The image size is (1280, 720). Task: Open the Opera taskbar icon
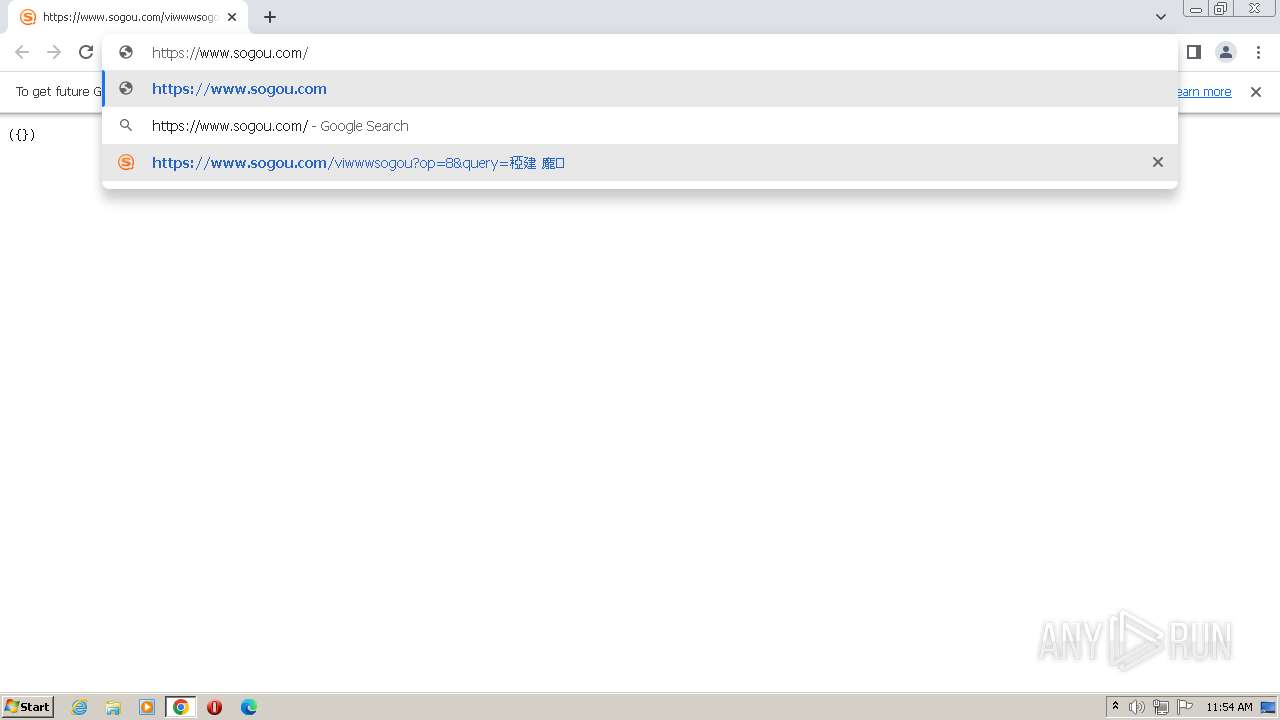[214, 707]
